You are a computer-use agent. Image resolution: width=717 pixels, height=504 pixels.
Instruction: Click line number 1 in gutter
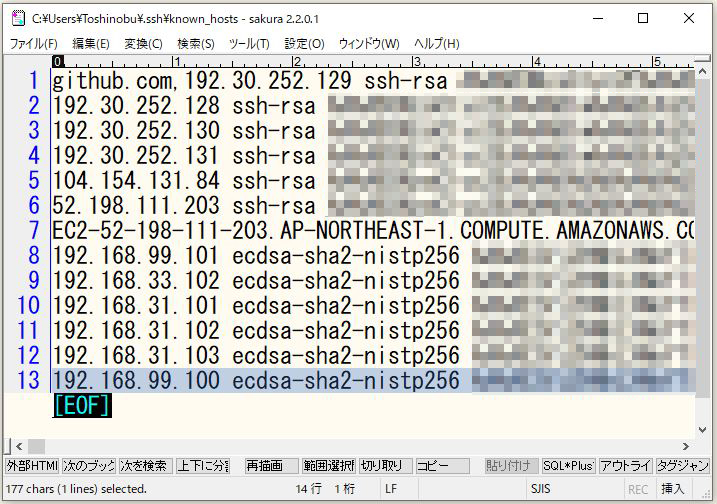point(34,81)
